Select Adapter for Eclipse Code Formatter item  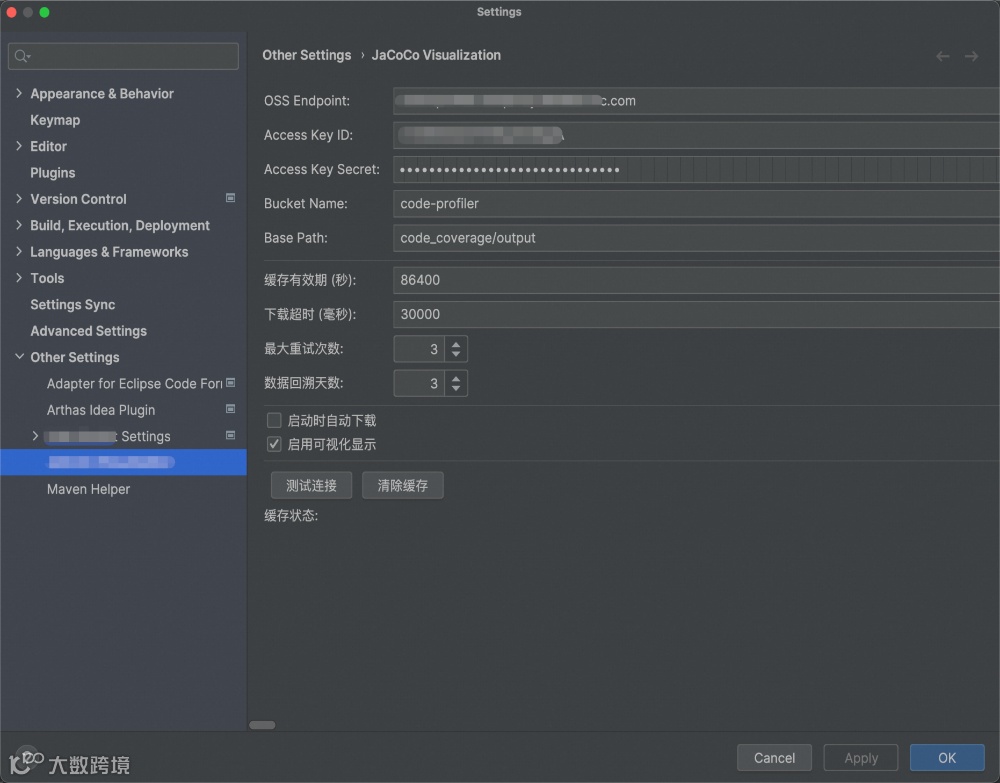(134, 384)
